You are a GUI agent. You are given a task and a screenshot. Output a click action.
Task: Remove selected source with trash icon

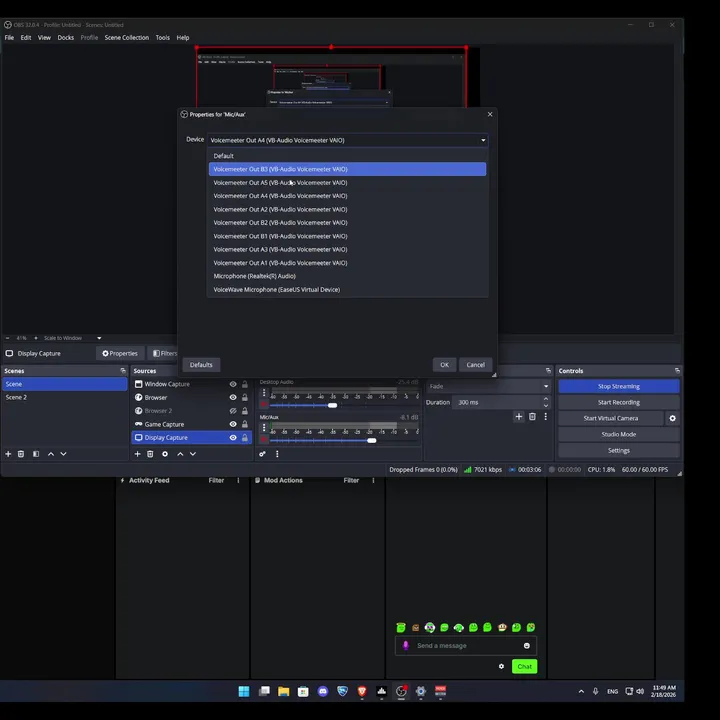tap(150, 454)
